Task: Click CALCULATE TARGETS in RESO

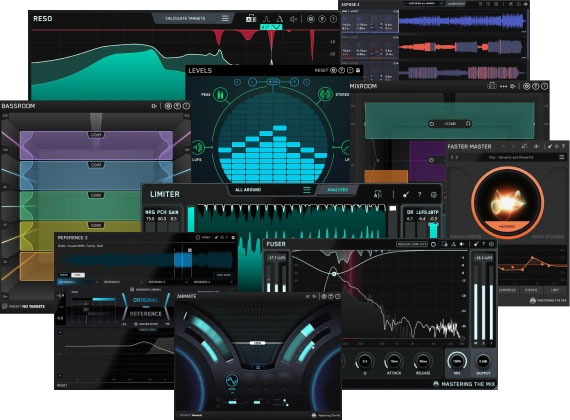Action: [185, 18]
